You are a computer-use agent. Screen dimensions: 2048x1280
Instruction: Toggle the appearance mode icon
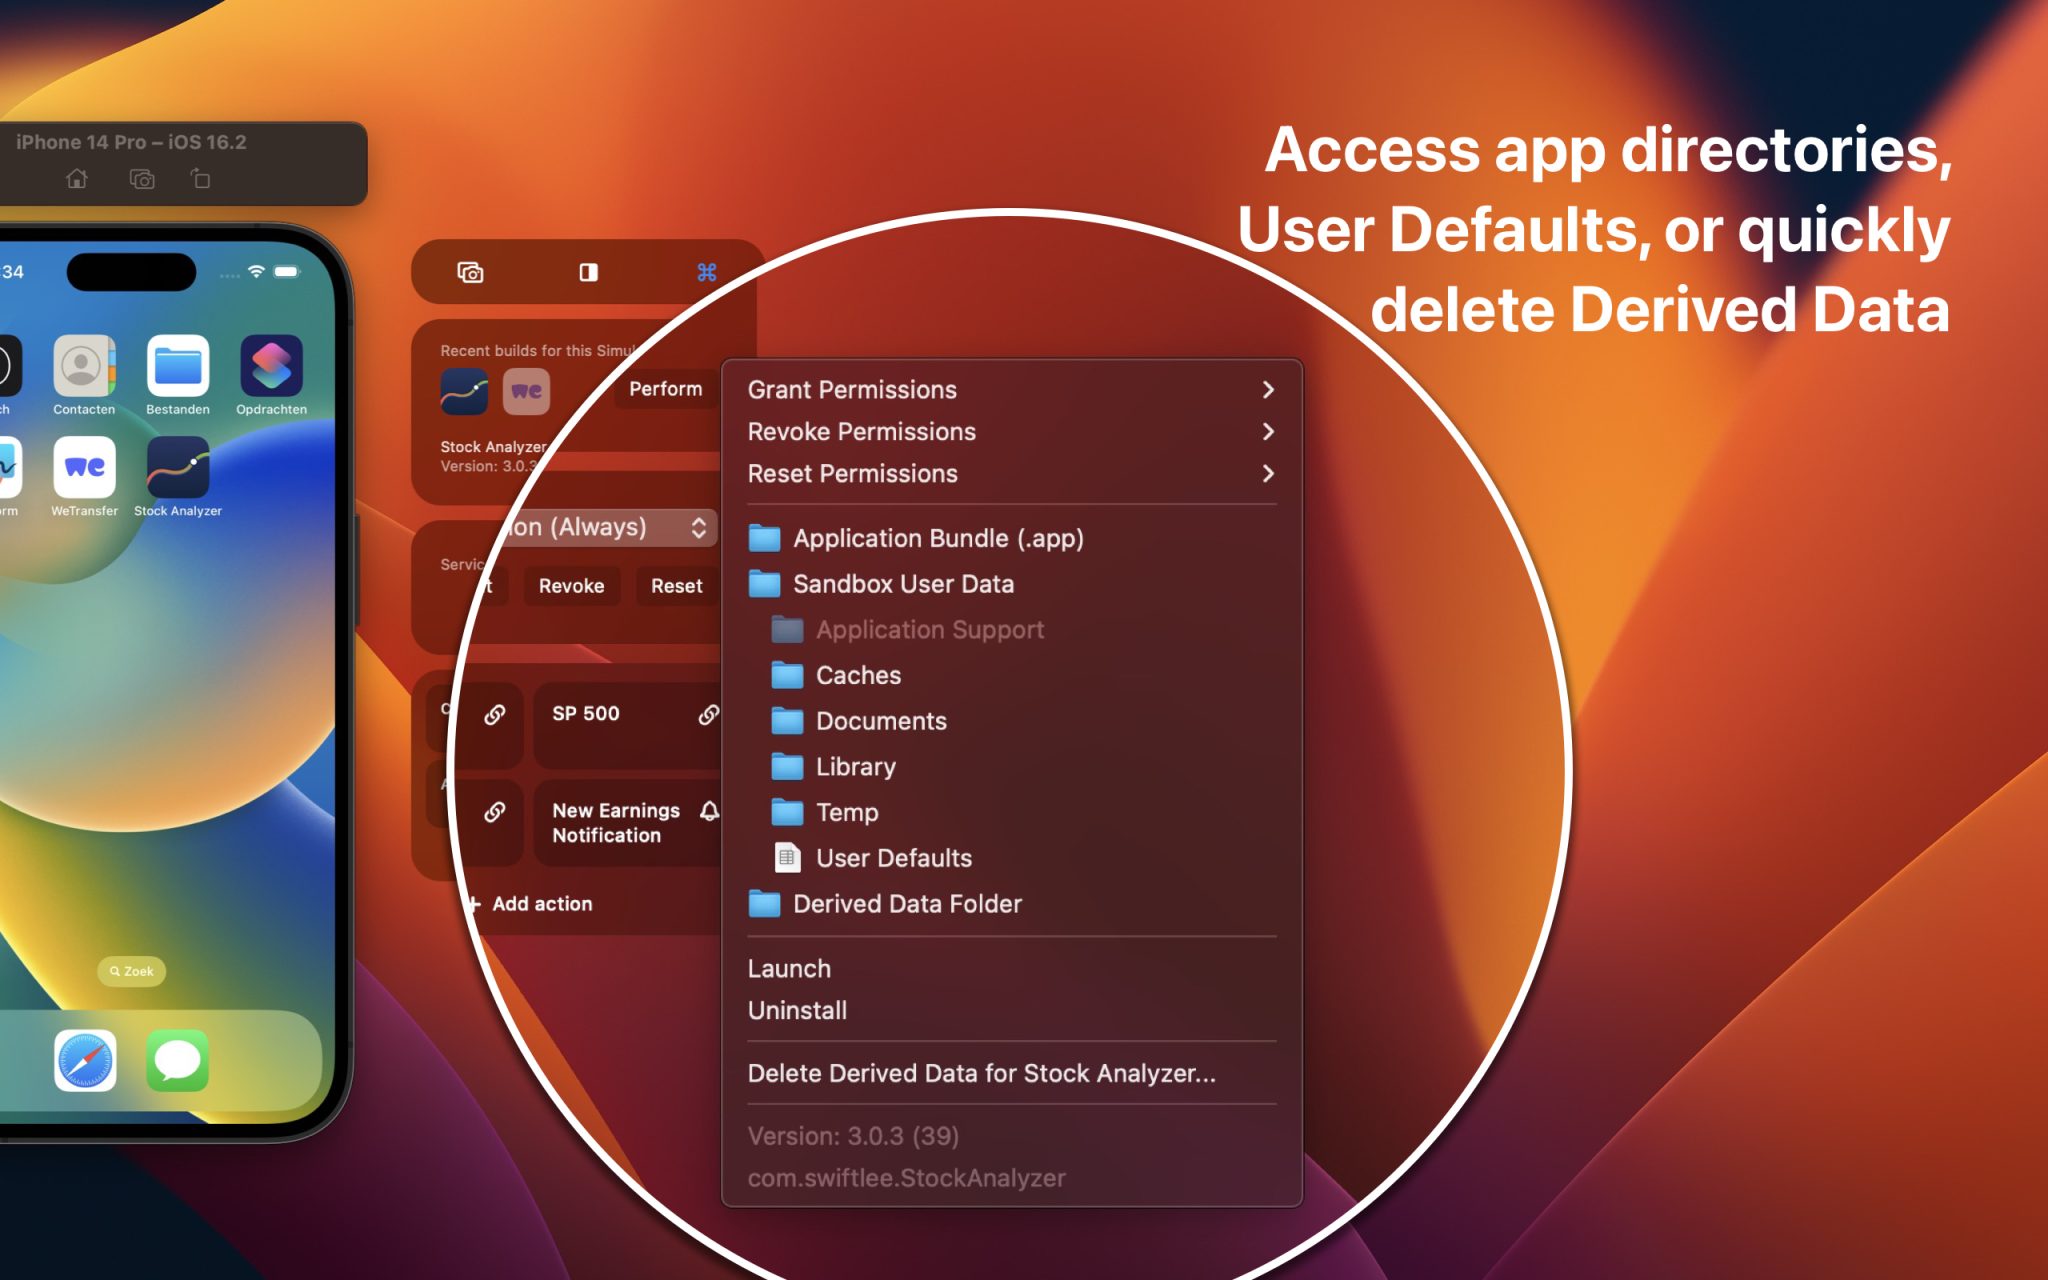pos(589,272)
